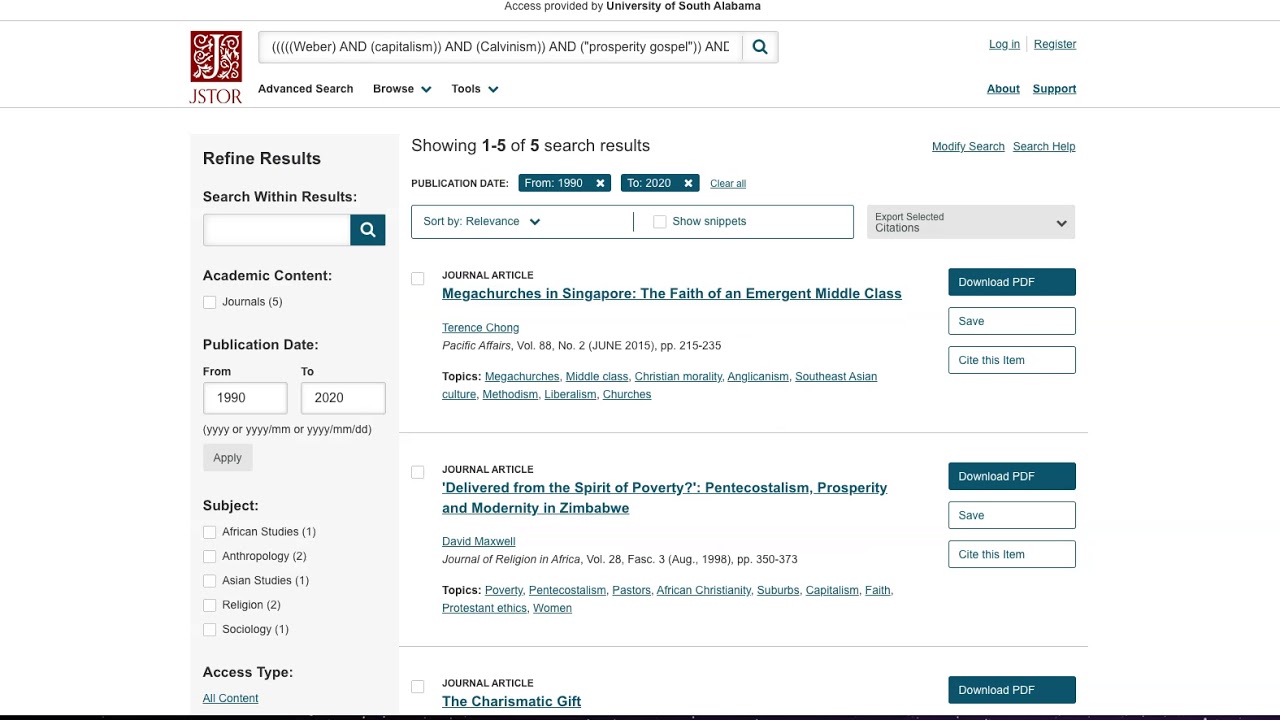
Task: Click Search Within Results magnifier button
Action: tap(368, 230)
